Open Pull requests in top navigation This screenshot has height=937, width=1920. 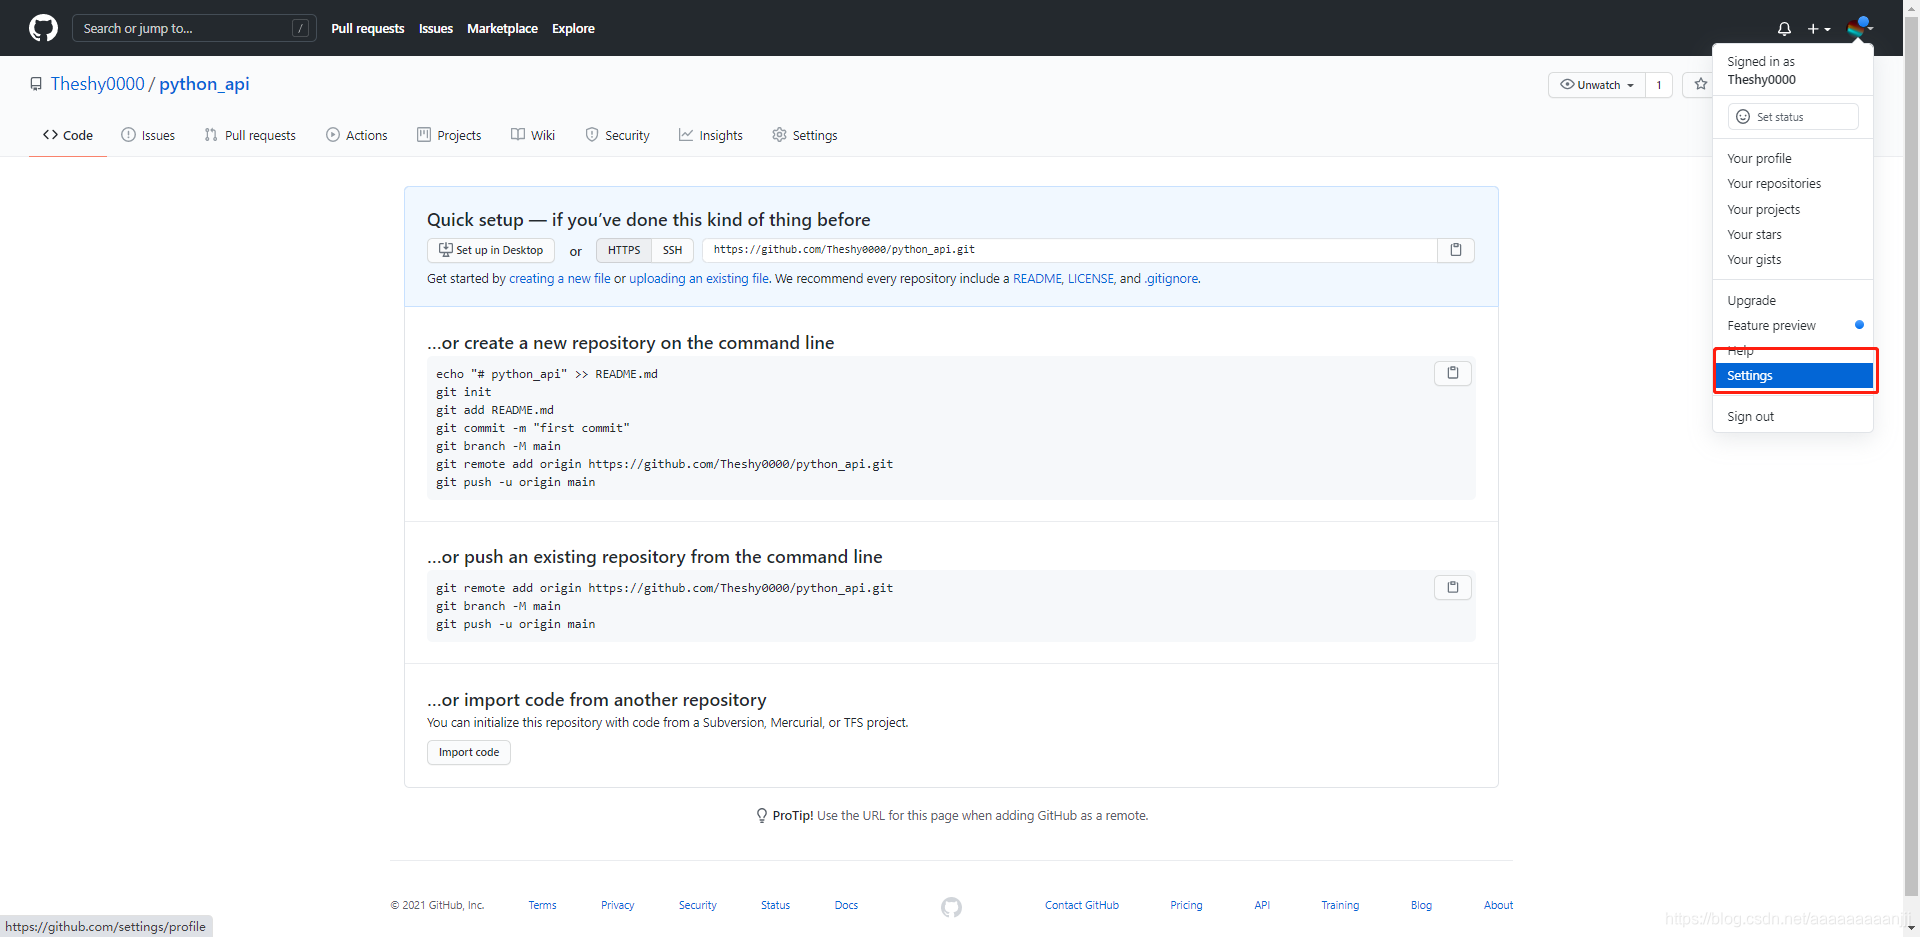[x=368, y=28]
